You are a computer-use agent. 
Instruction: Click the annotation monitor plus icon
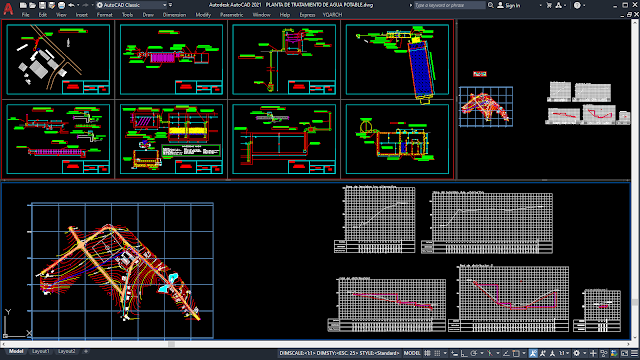tap(593, 353)
